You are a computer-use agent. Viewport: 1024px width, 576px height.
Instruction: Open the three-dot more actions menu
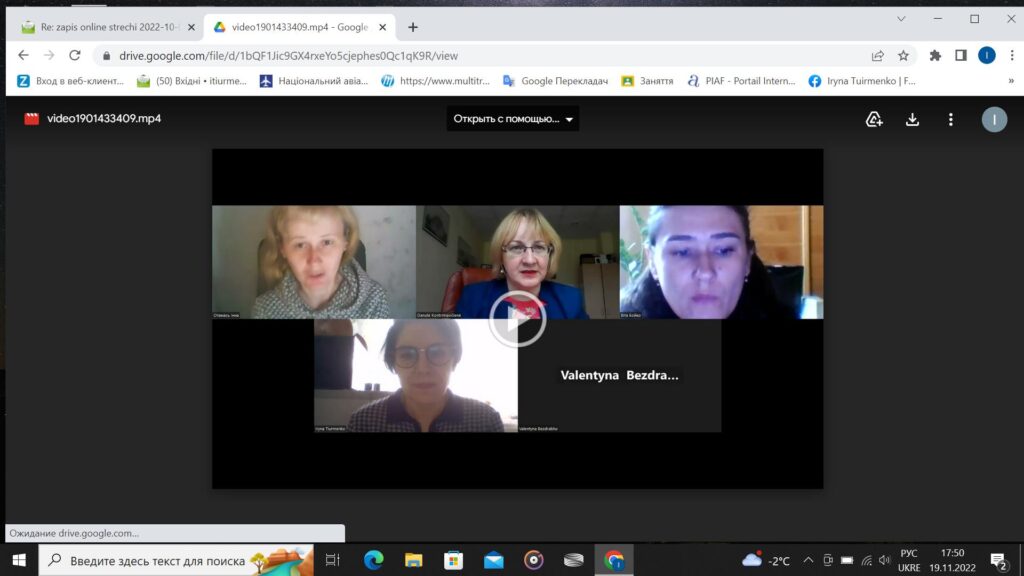(x=950, y=119)
